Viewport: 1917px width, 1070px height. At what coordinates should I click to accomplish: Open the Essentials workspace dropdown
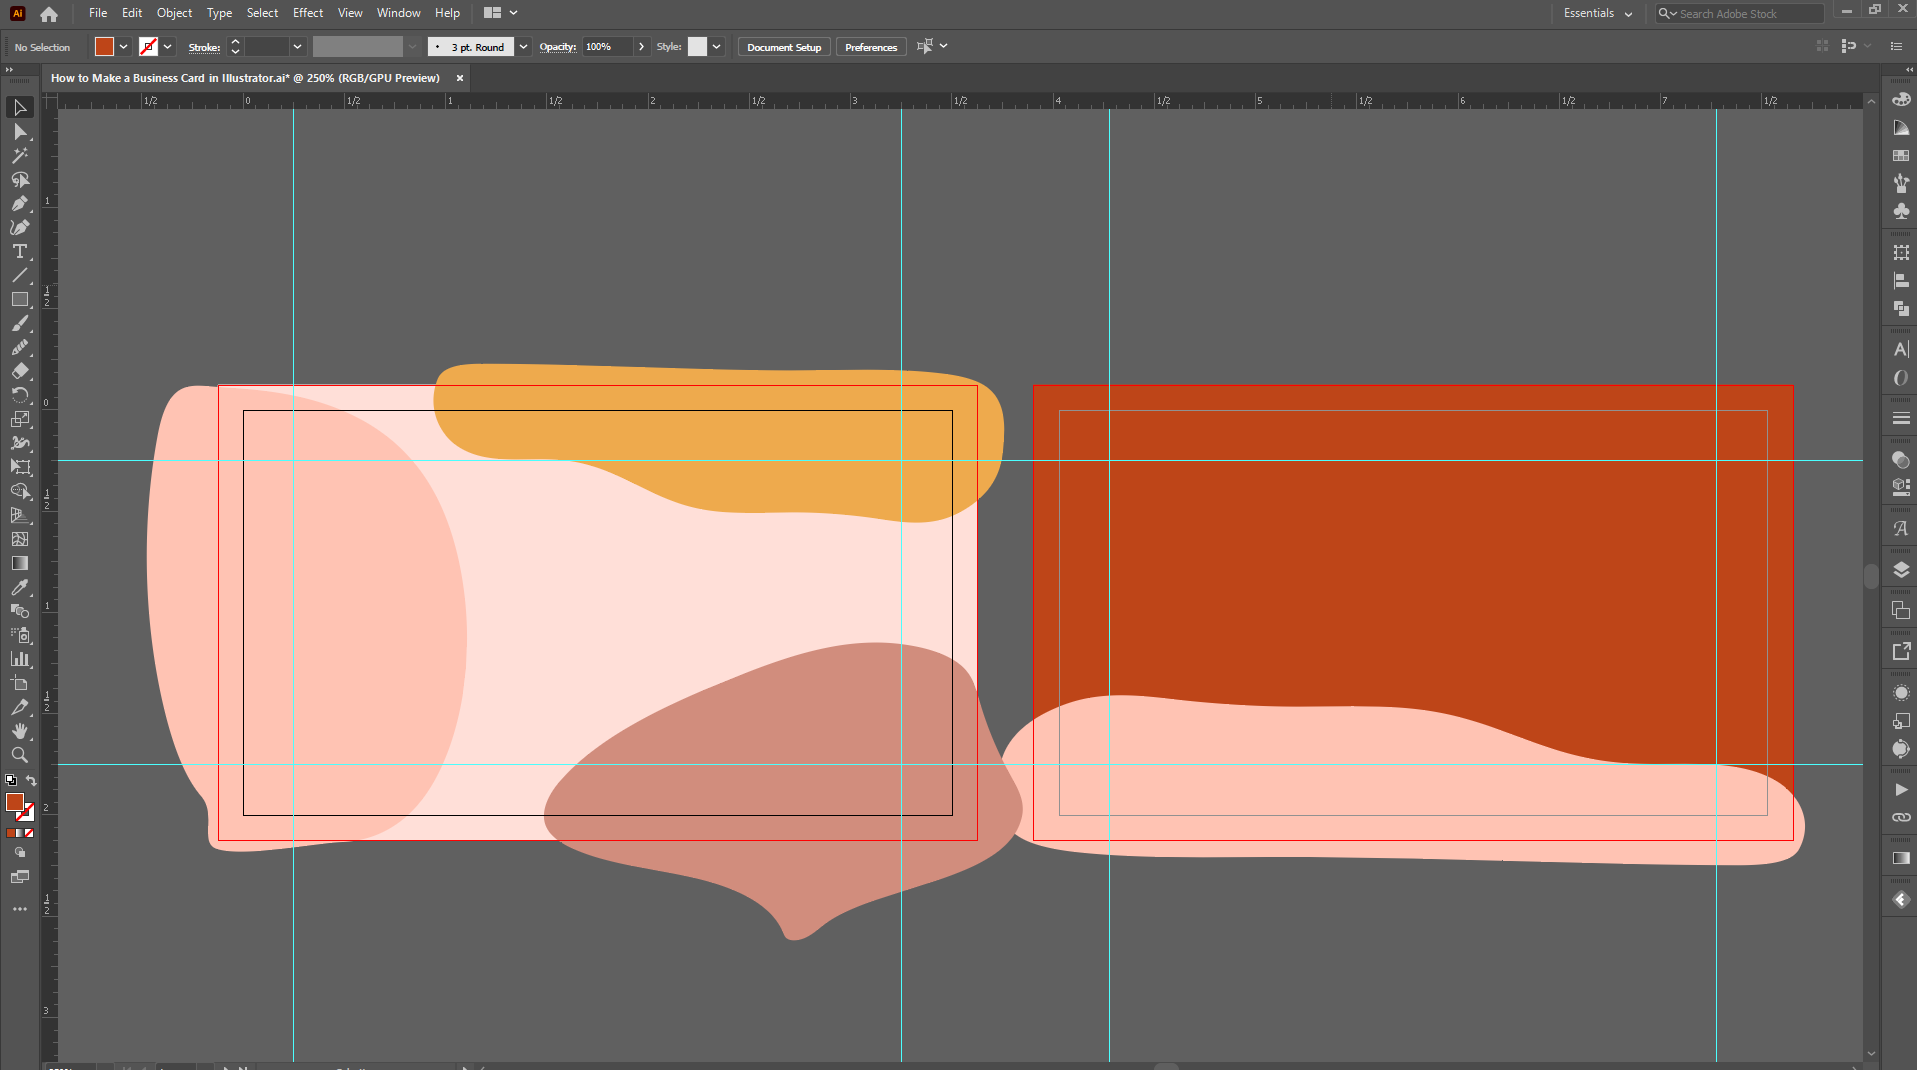pos(1597,13)
